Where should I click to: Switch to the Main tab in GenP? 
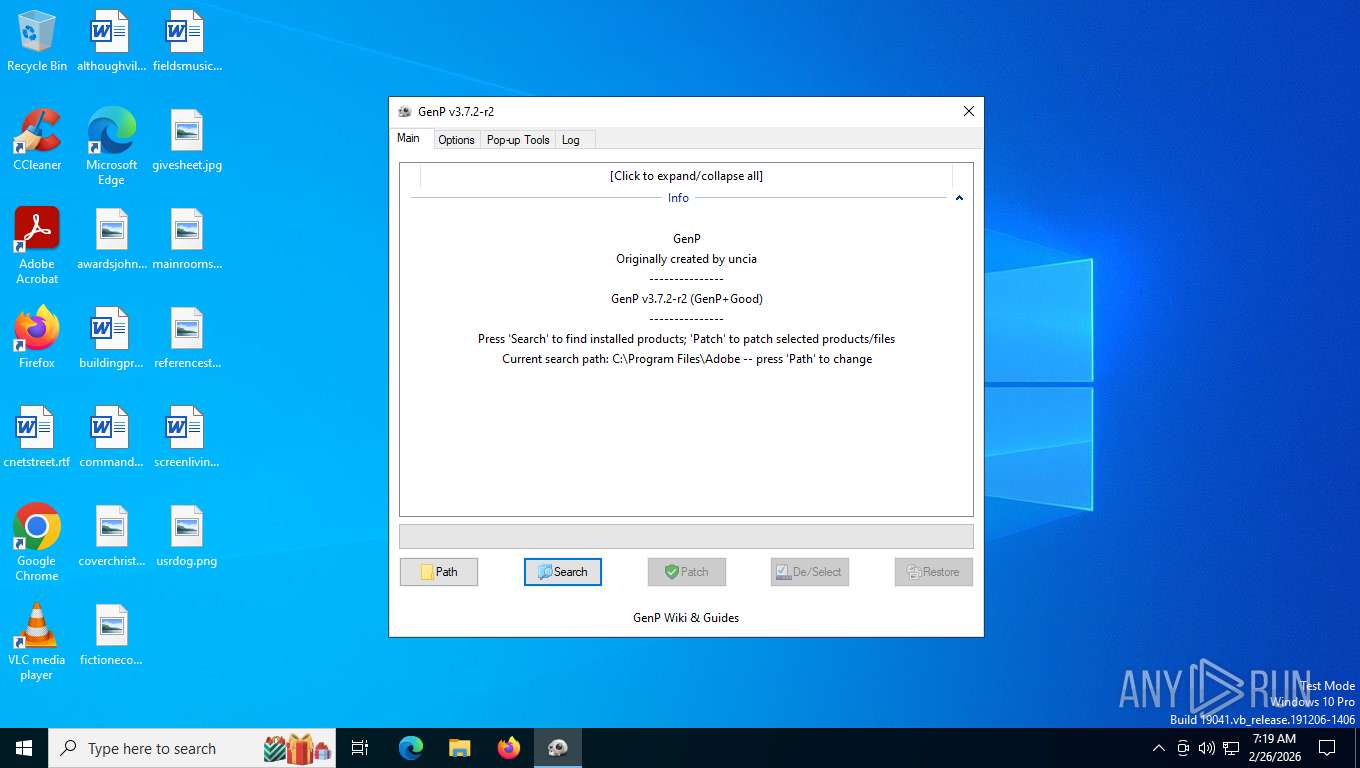409,139
